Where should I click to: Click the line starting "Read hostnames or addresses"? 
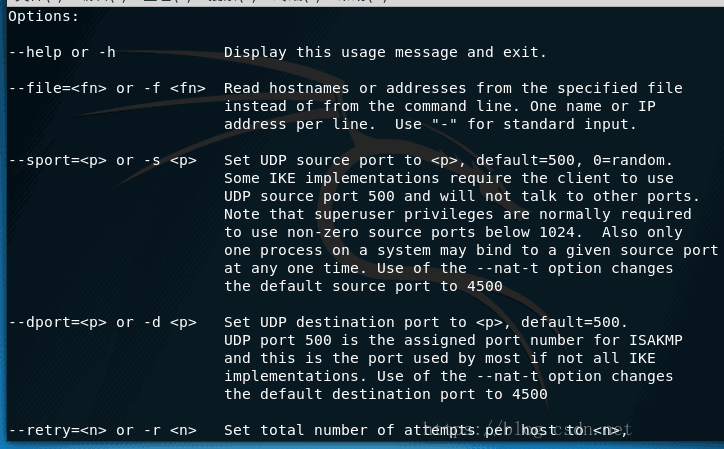coord(453,88)
